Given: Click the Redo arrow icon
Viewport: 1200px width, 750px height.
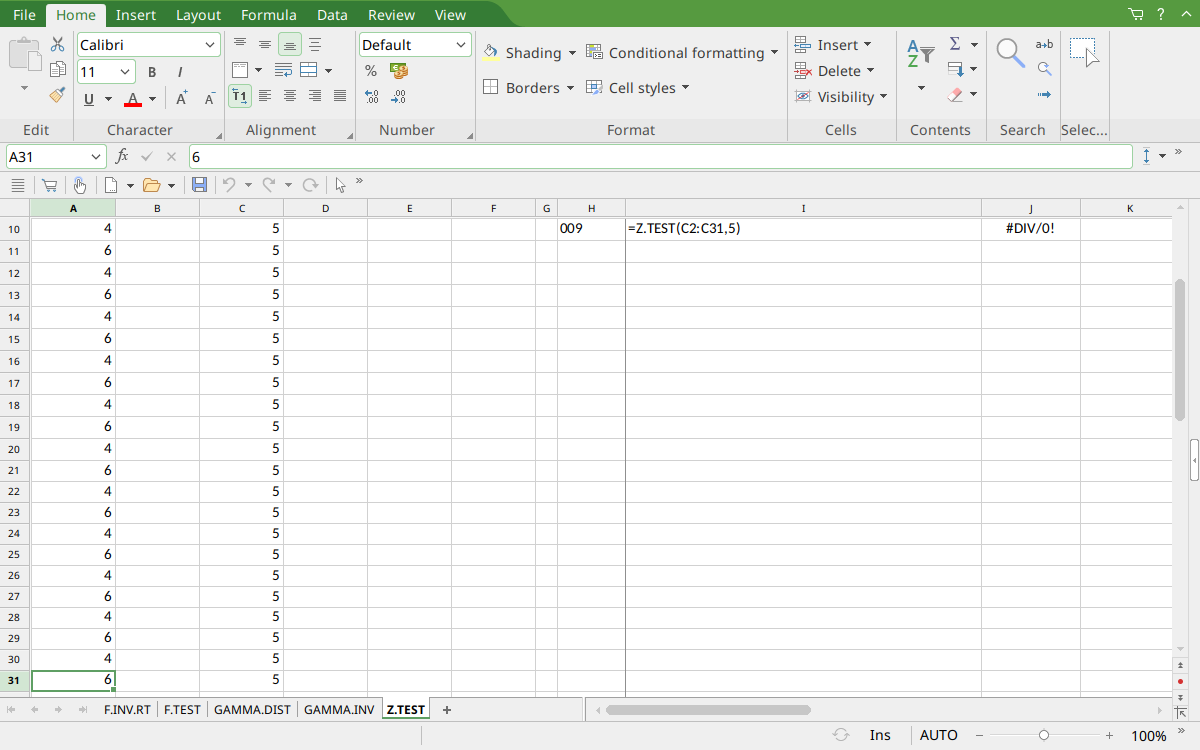Looking at the screenshot, I should point(269,185).
